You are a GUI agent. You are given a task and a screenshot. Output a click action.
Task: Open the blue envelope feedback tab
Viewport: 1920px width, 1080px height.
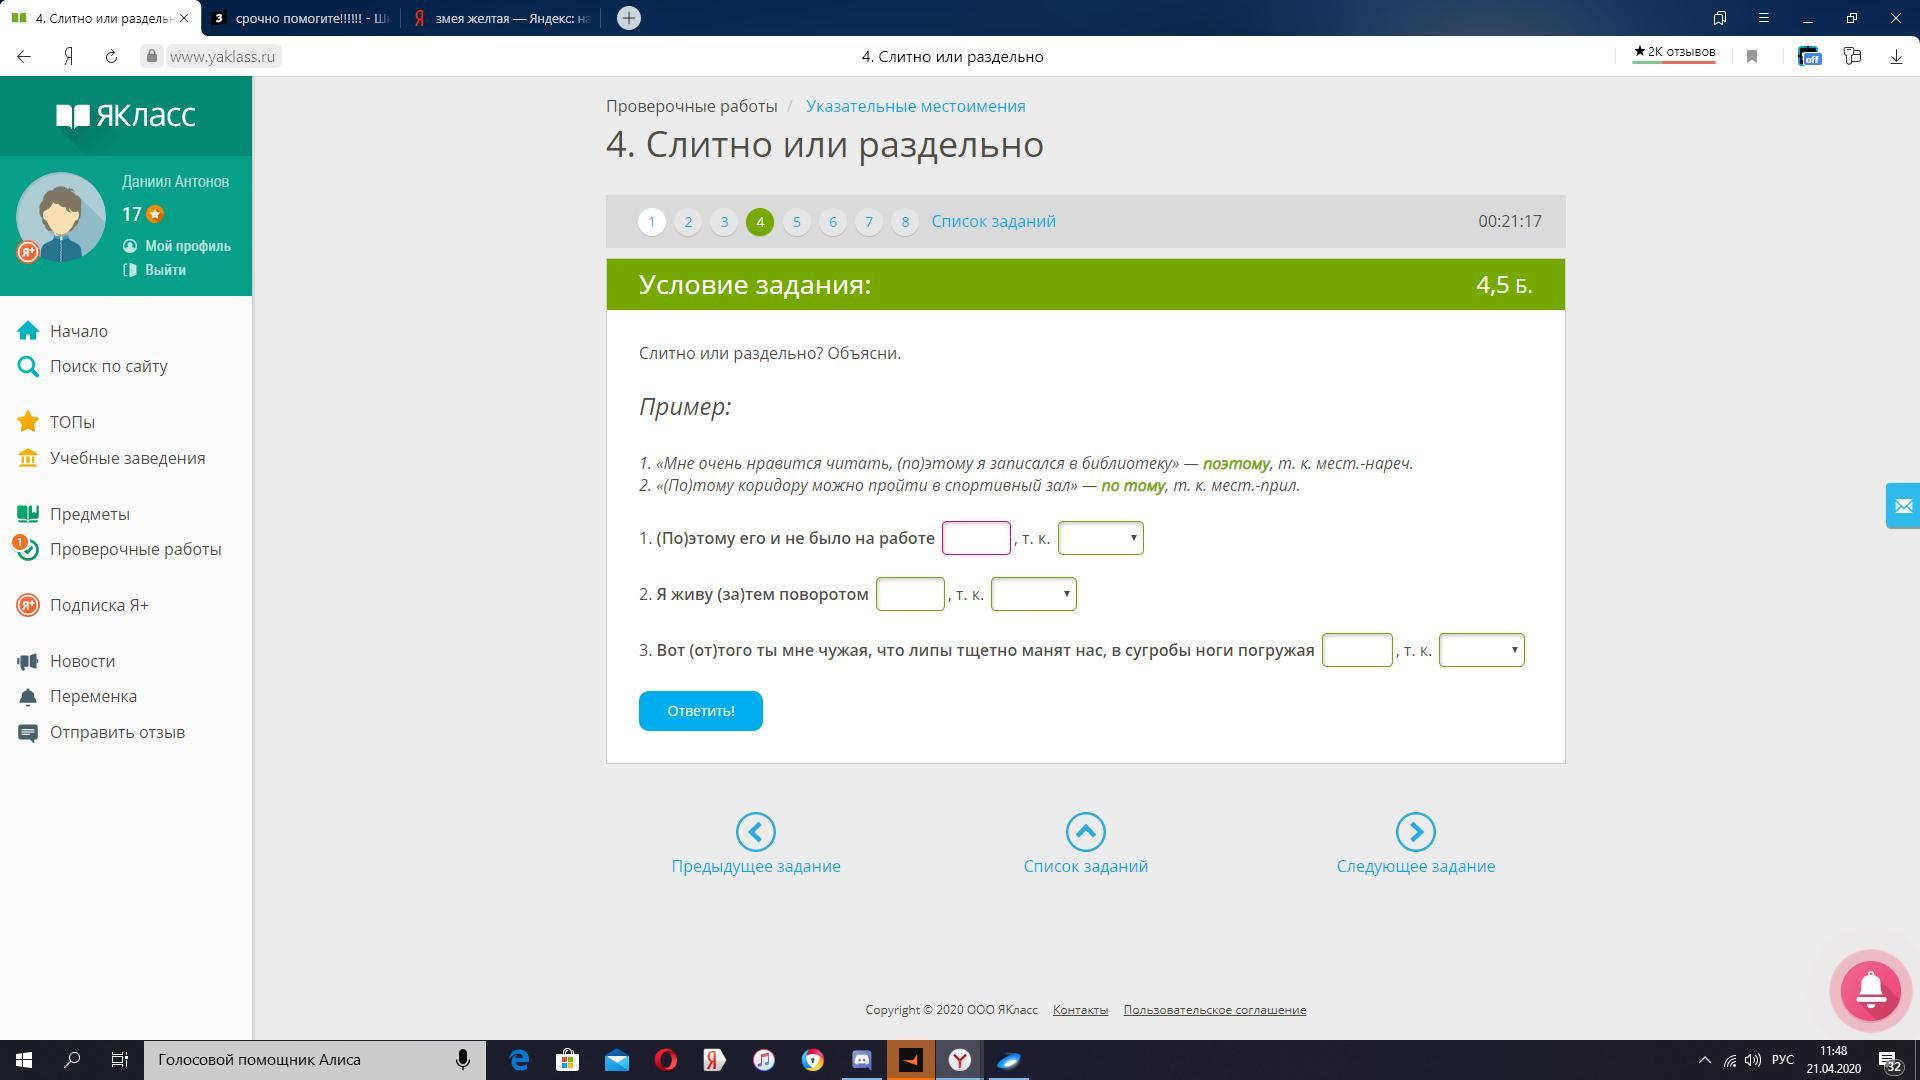pyautogui.click(x=1902, y=506)
